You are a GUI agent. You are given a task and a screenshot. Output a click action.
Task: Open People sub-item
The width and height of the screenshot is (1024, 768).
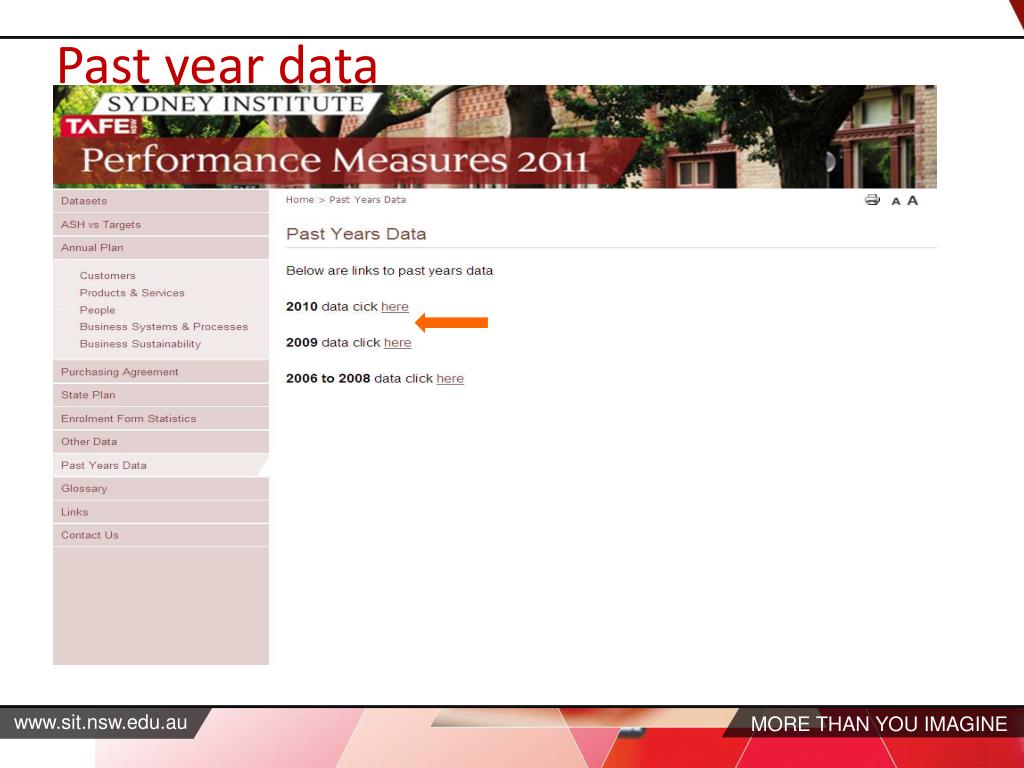pyautogui.click(x=97, y=310)
